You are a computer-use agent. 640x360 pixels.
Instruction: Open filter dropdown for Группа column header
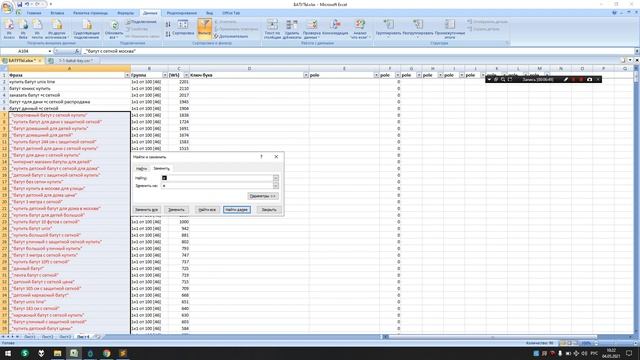165,75
